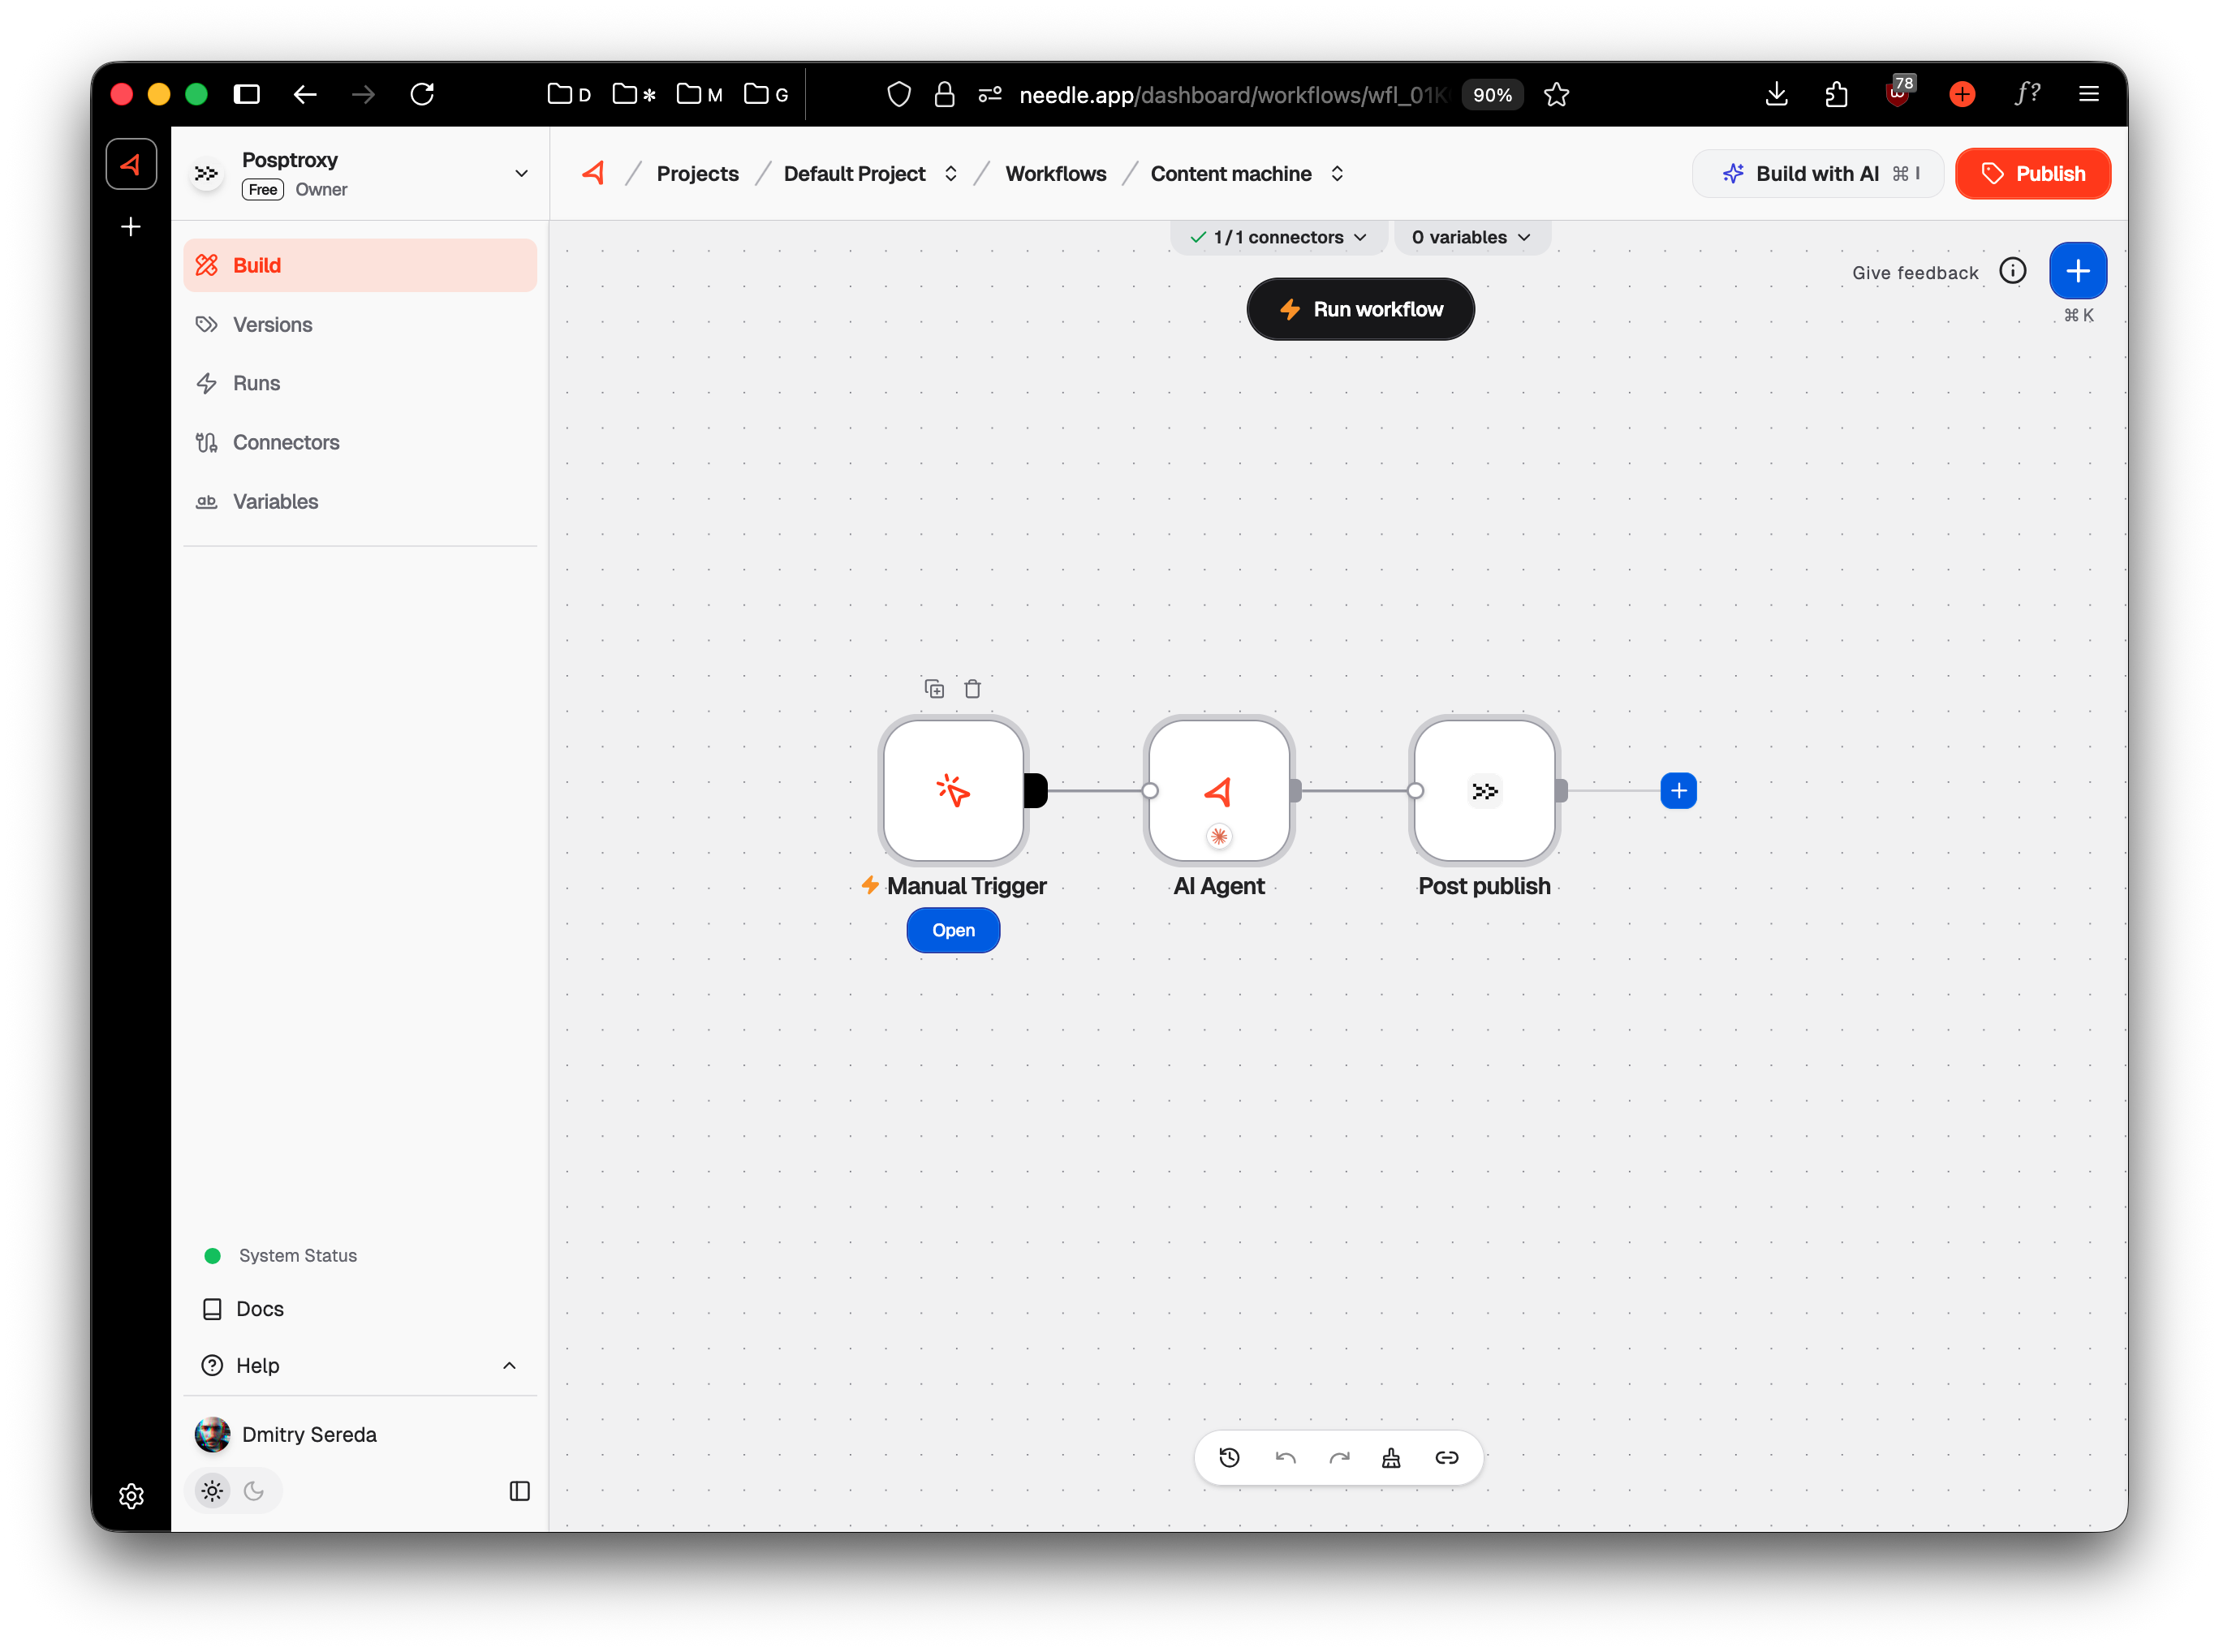Click the link icon in bottom toolbar

1446,1458
